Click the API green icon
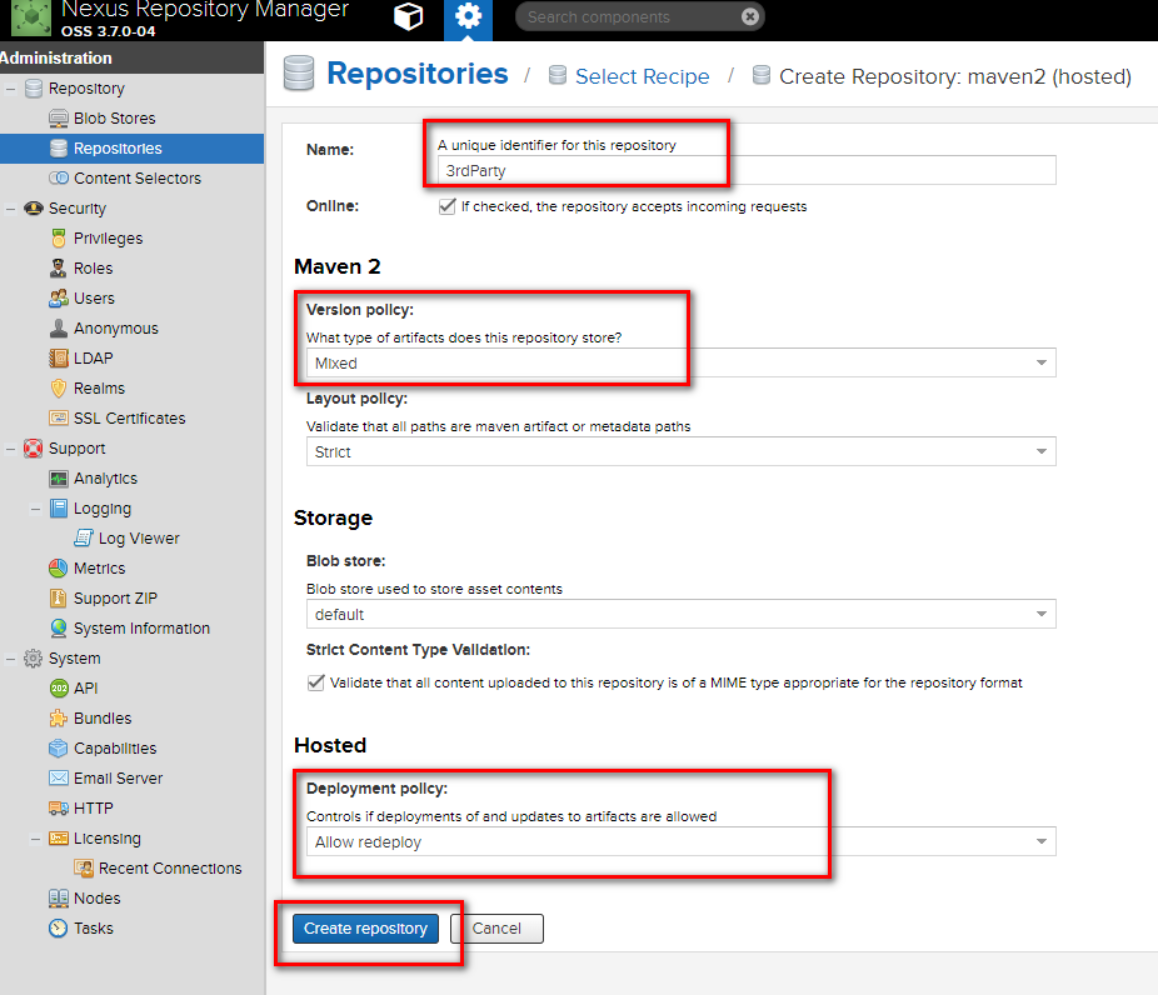The width and height of the screenshot is (1158, 995). tap(58, 688)
